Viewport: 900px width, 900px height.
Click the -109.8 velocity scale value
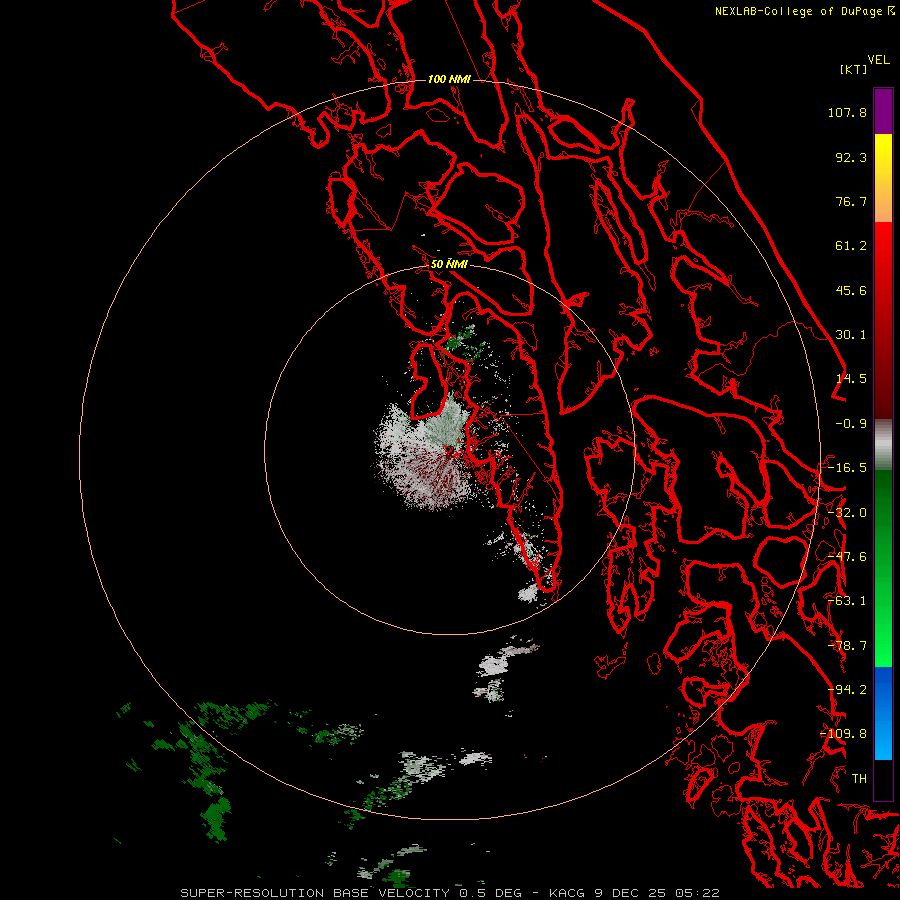pos(844,734)
